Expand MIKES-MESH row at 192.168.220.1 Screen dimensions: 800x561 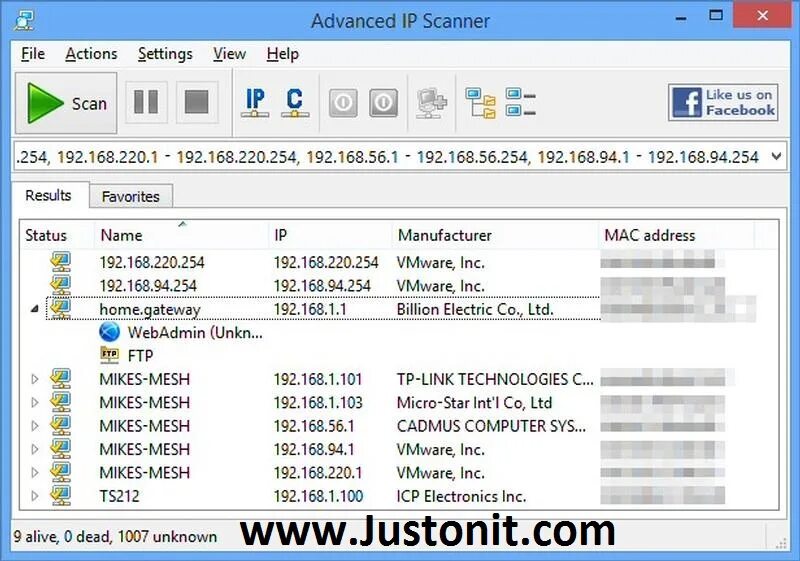coord(35,473)
